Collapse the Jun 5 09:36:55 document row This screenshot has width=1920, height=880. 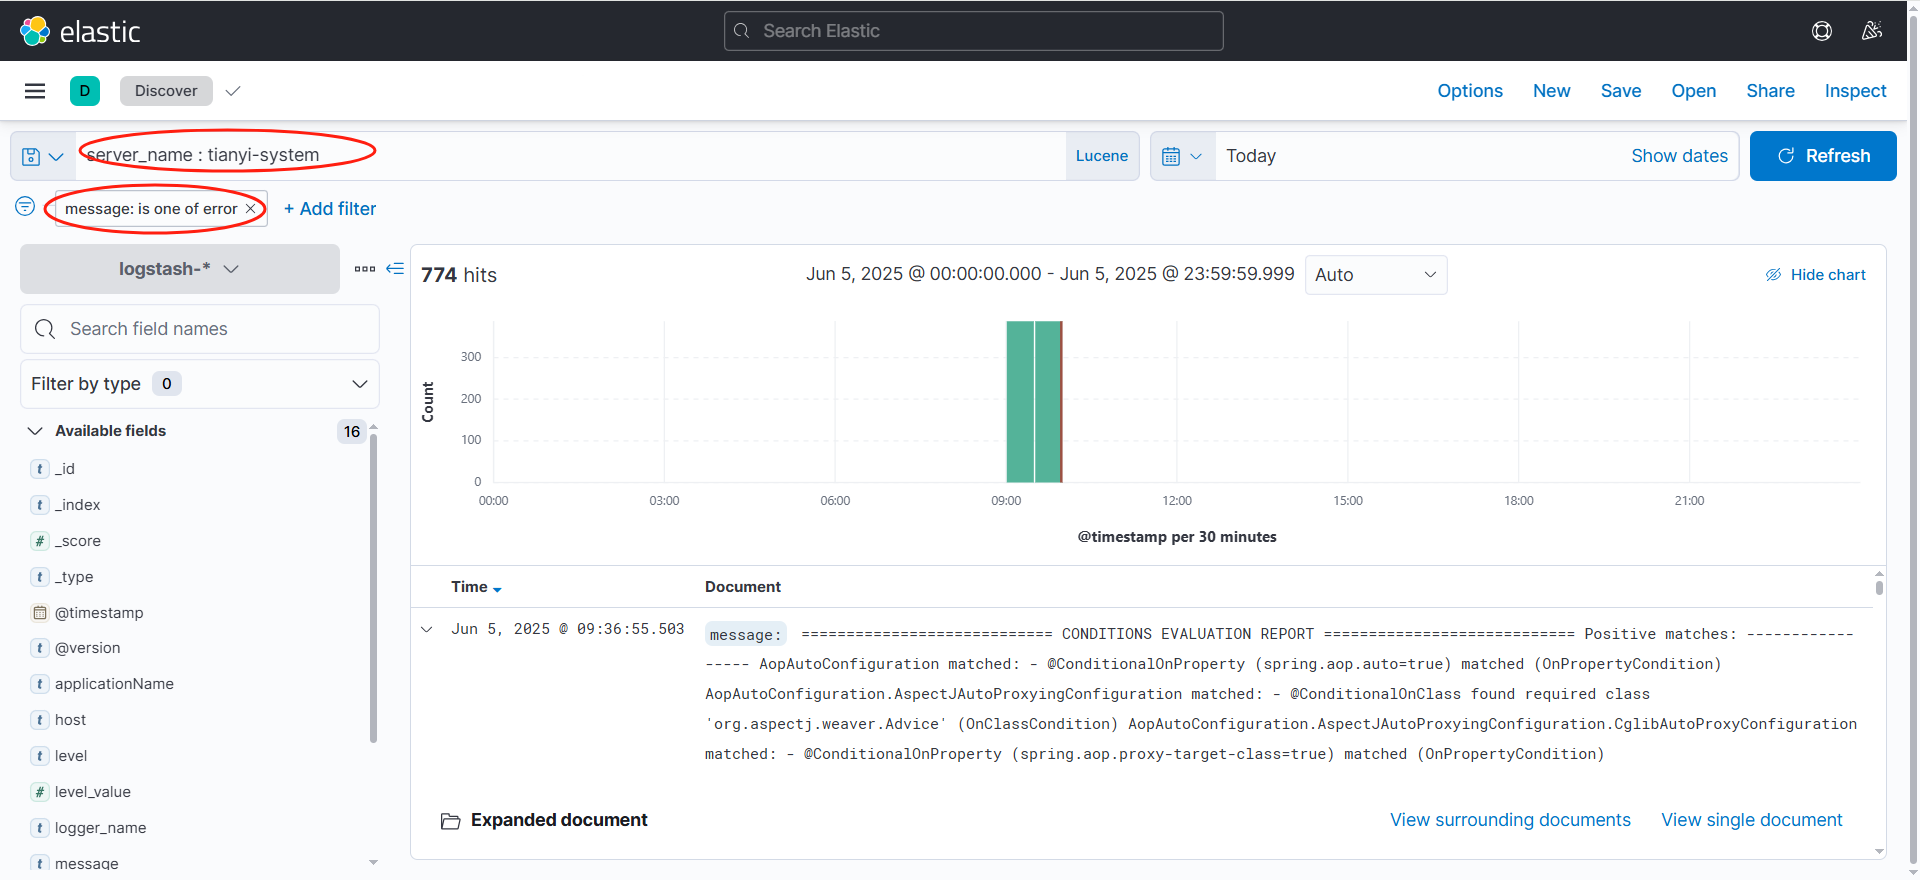pos(427,629)
